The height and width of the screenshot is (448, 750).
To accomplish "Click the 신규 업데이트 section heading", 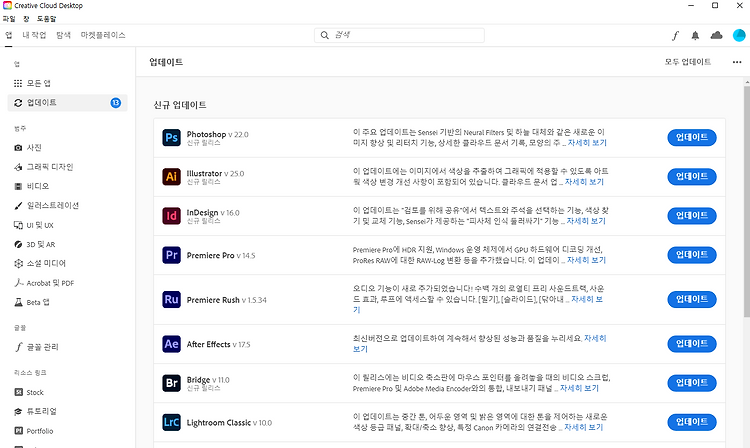I will point(180,105).
